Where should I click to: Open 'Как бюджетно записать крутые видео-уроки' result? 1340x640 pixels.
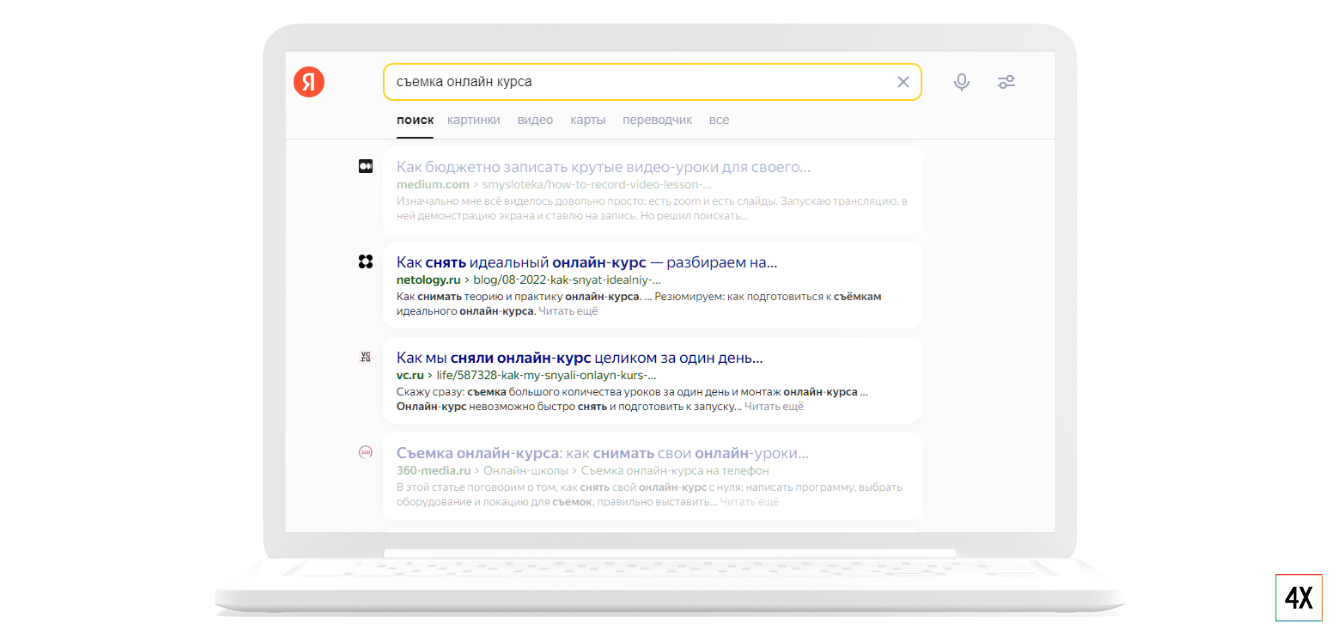603,166
